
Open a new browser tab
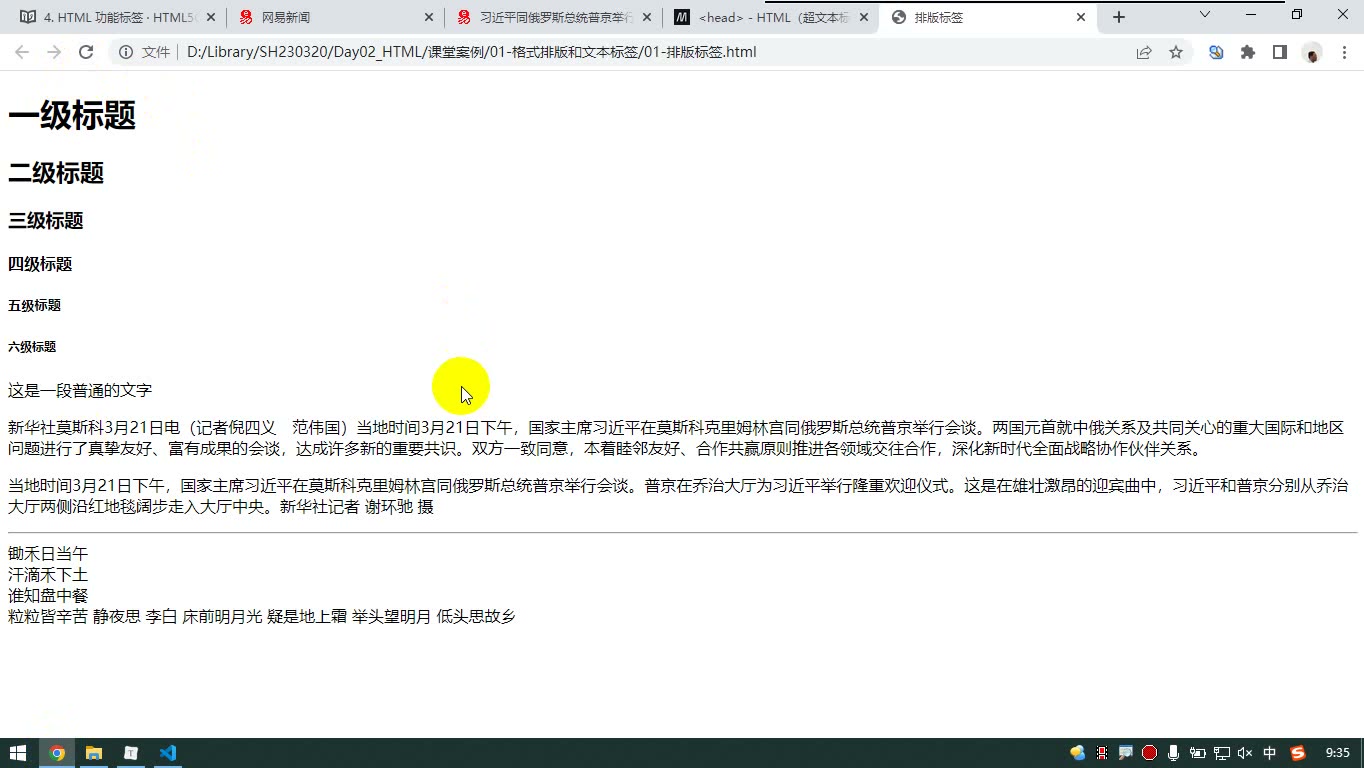[1119, 17]
